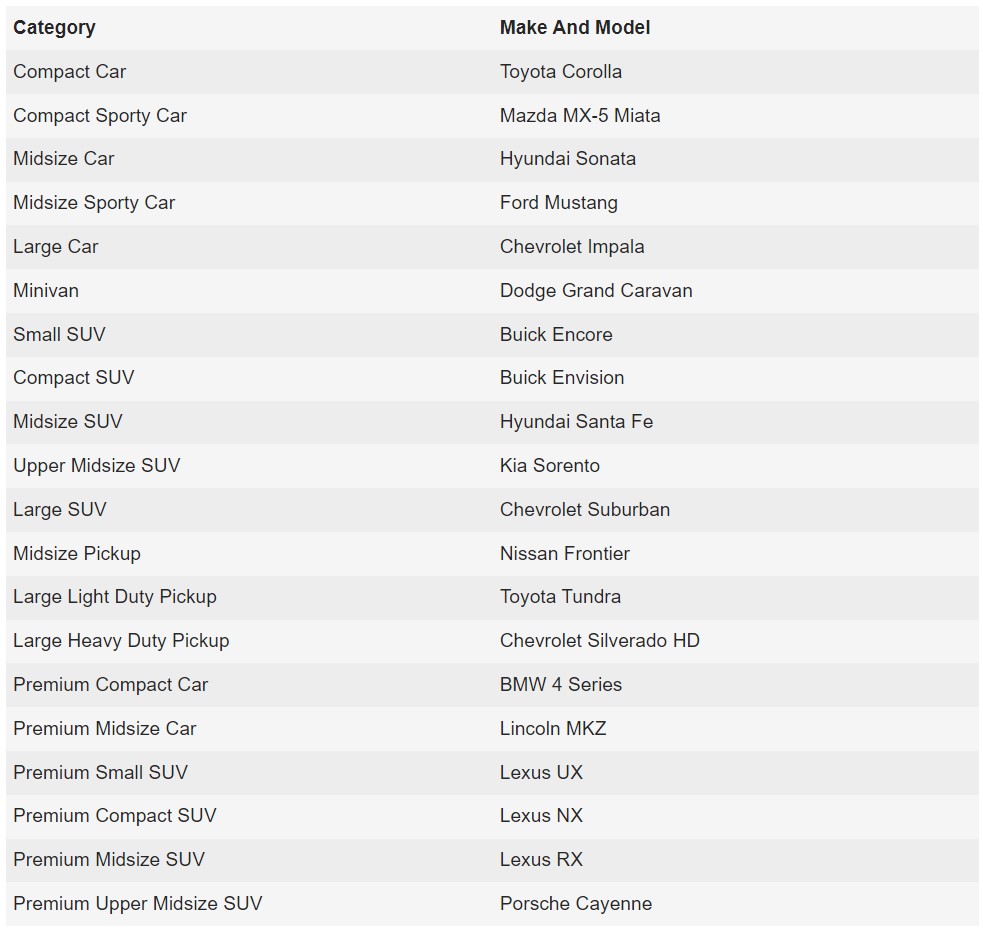Select the Large Light Duty Pickup label
Screen dimensions: 983x930
click(x=115, y=596)
